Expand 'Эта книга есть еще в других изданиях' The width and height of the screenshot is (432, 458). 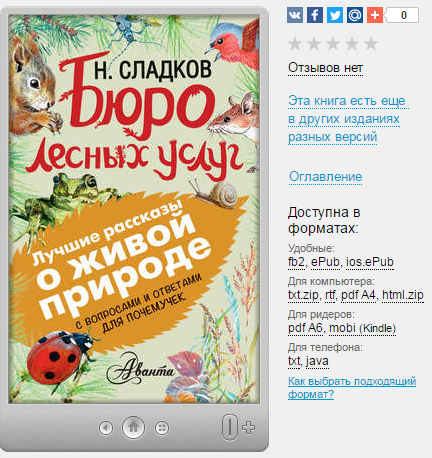tap(347, 119)
